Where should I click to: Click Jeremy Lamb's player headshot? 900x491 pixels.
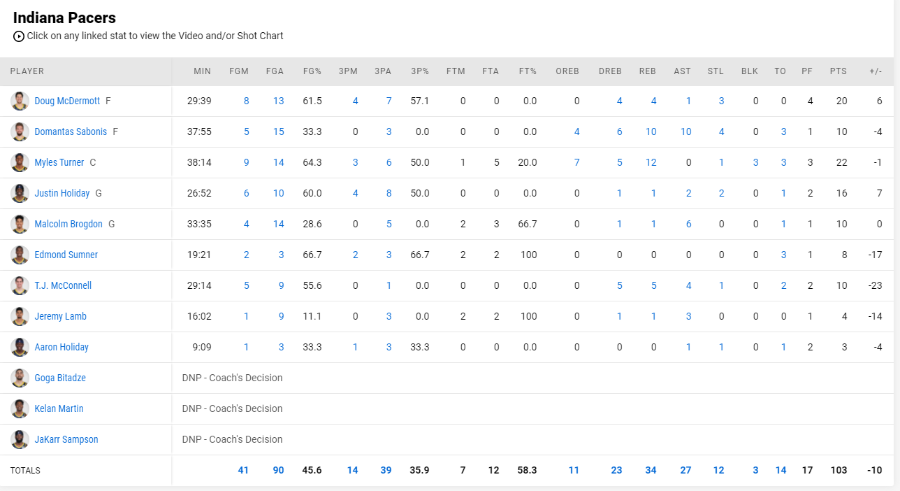(20, 316)
